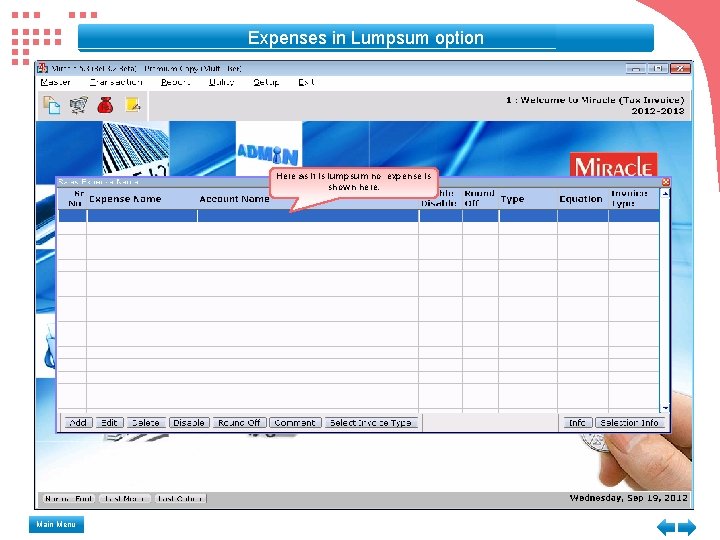Click the ADMIN image thumbnail
Image resolution: width=720 pixels, height=540 pixels.
pyautogui.click(x=269, y=148)
